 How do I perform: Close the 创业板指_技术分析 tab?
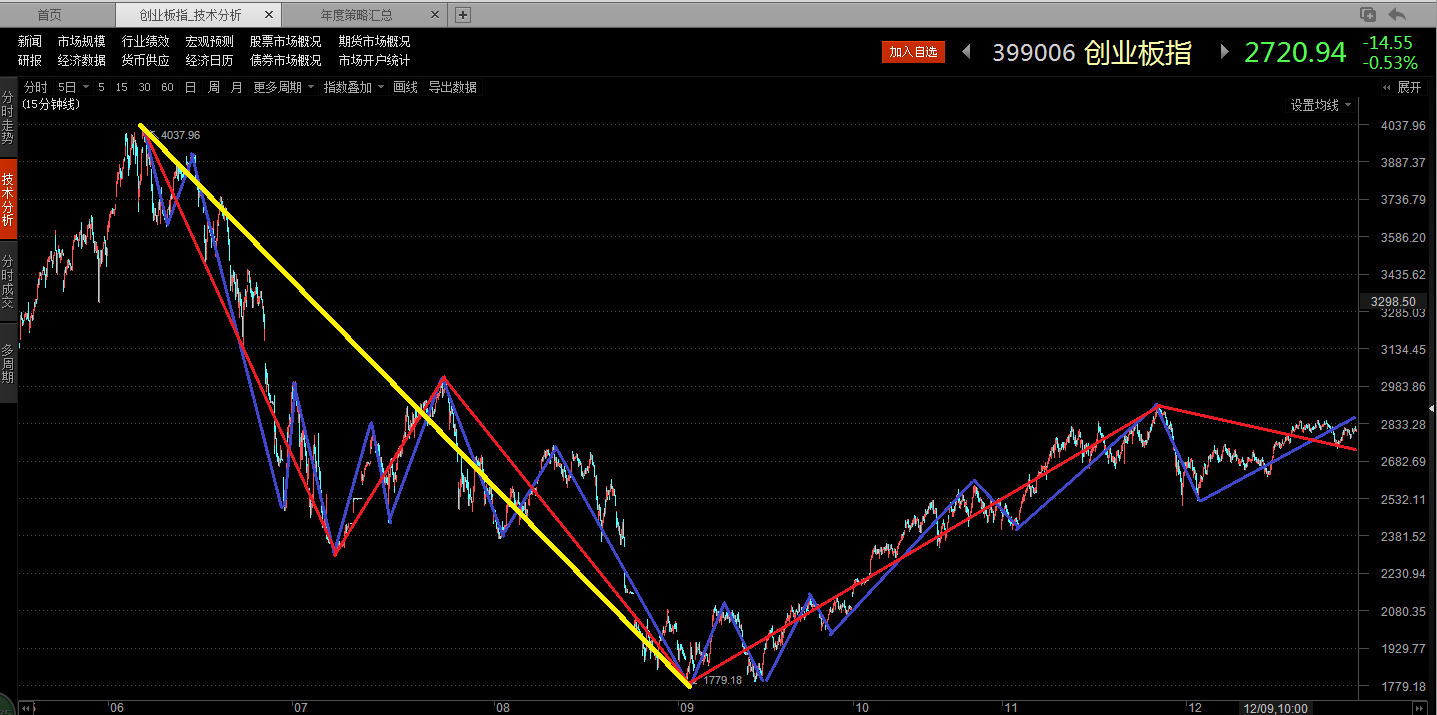268,15
